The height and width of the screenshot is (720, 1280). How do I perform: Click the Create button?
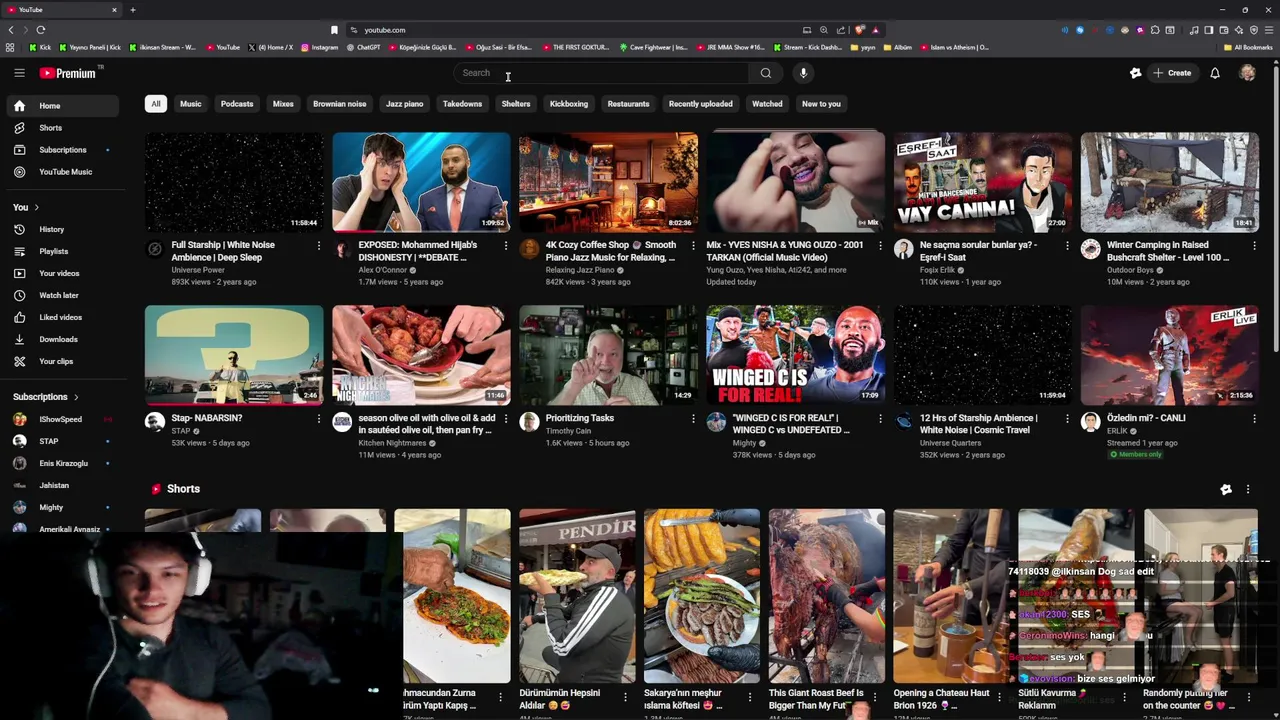[1172, 73]
